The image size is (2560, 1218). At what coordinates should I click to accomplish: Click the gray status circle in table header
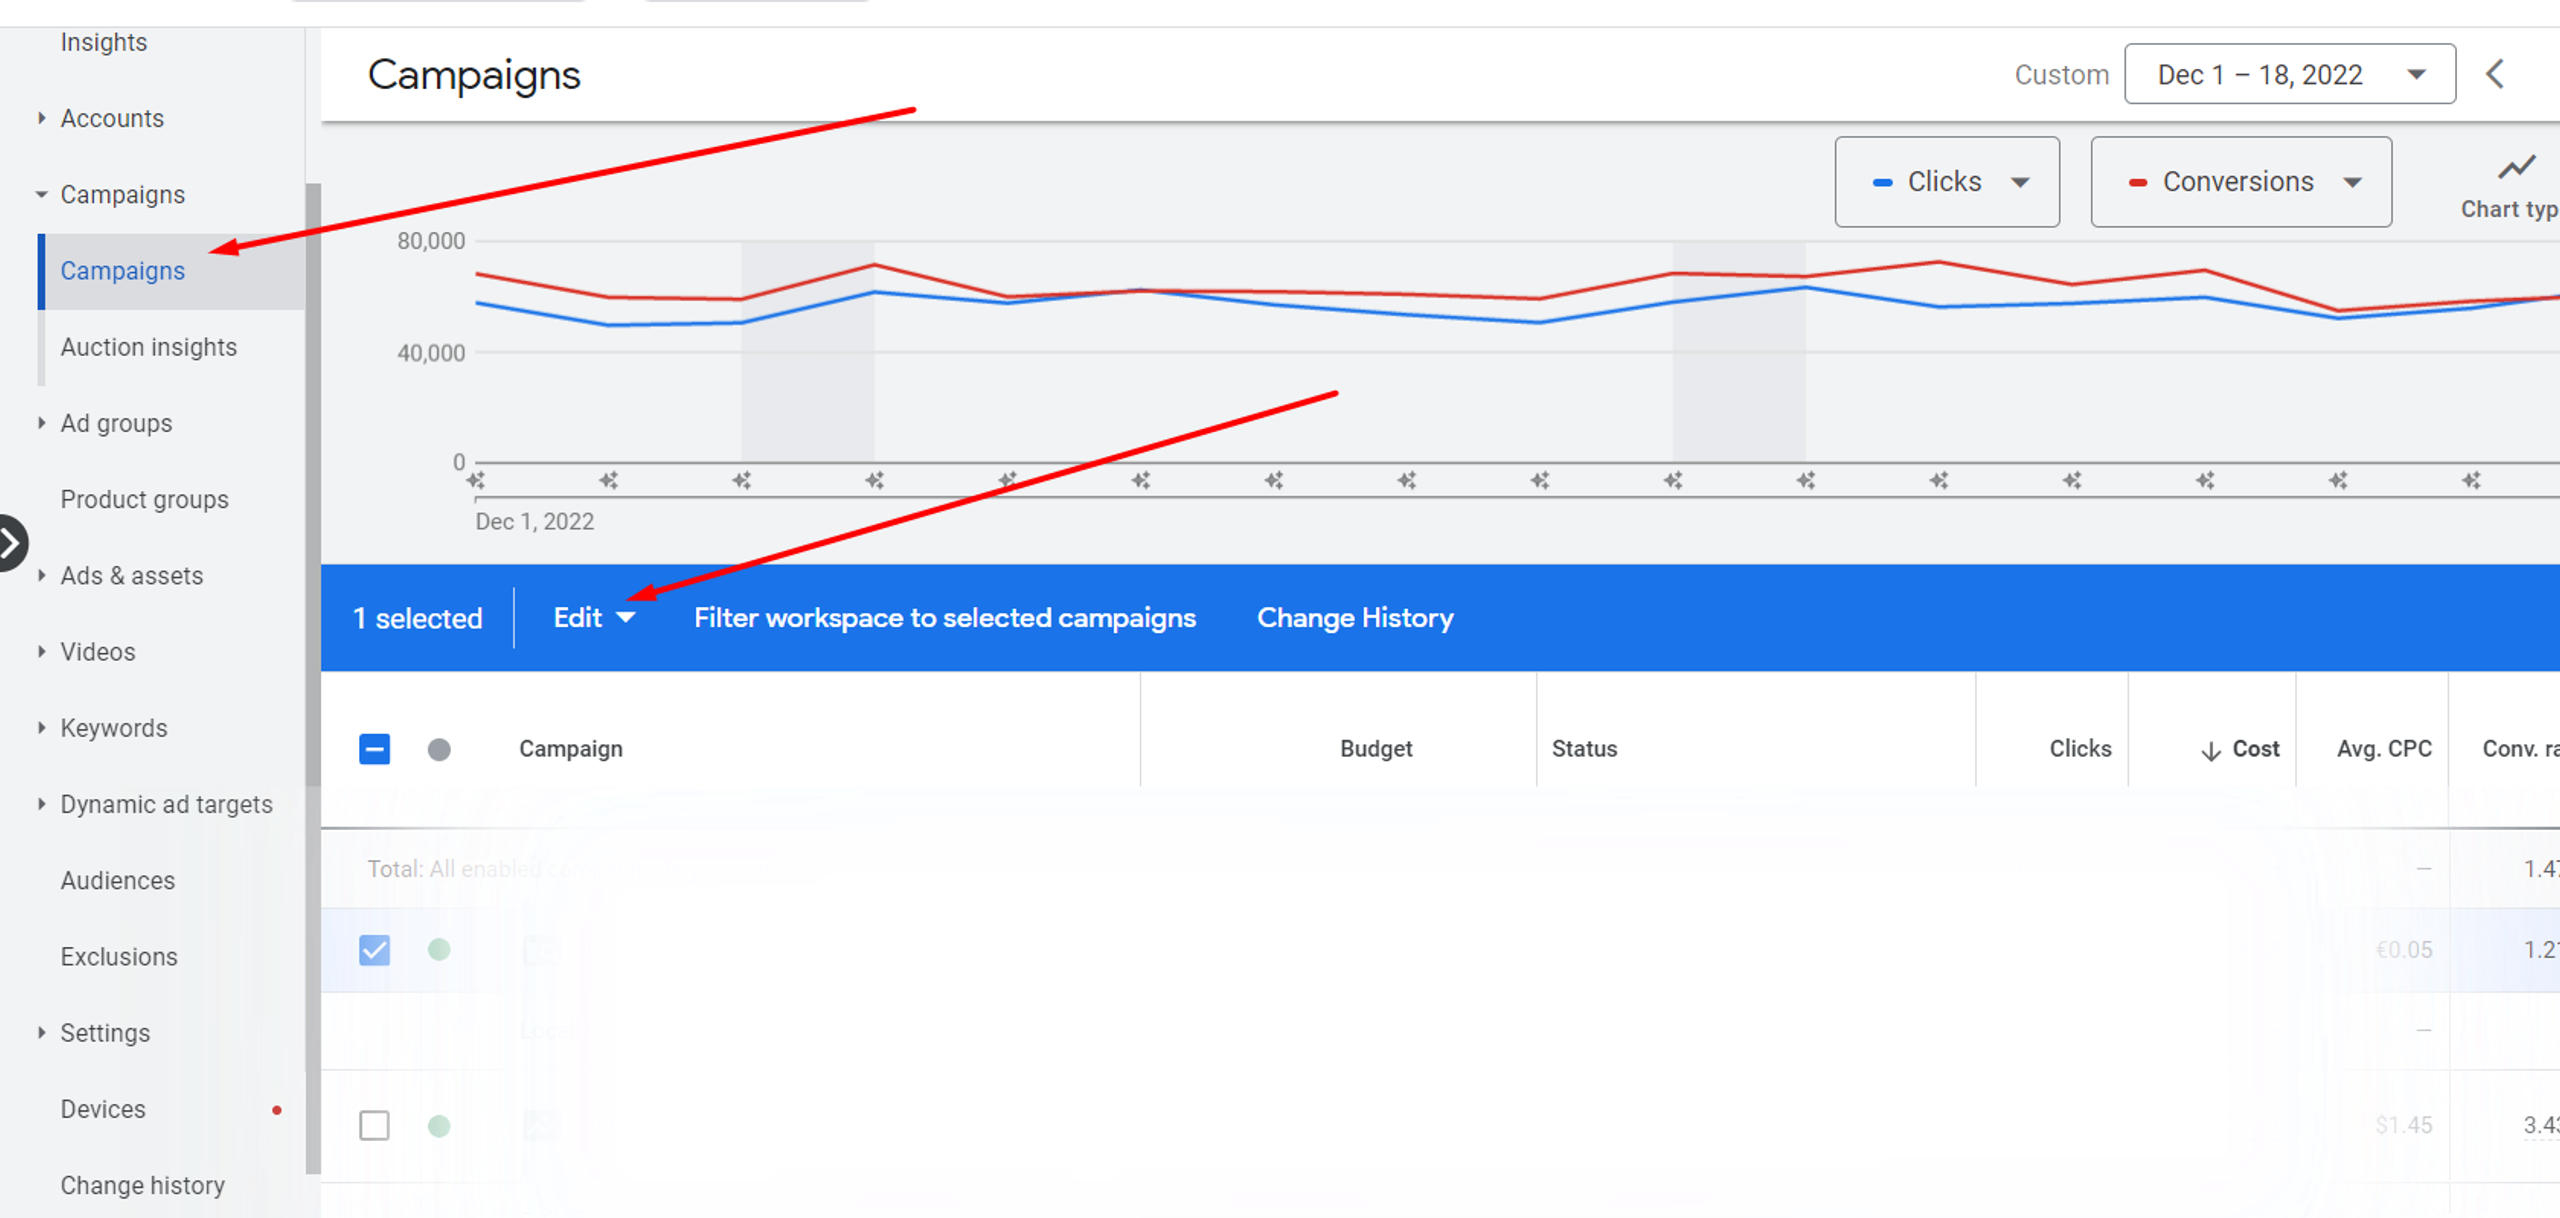coord(439,749)
